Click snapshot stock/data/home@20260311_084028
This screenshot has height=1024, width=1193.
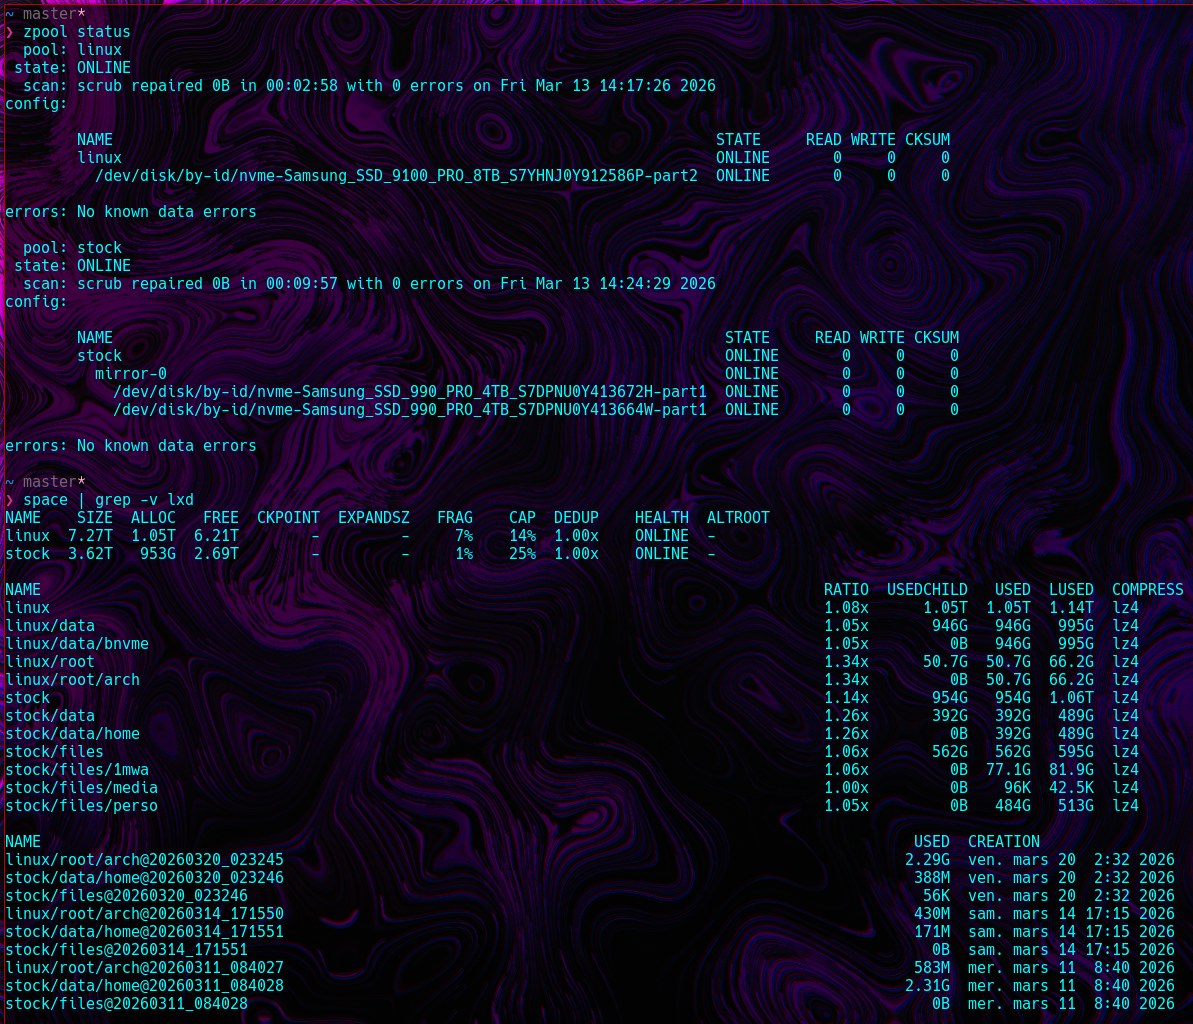pyautogui.click(x=145, y=986)
